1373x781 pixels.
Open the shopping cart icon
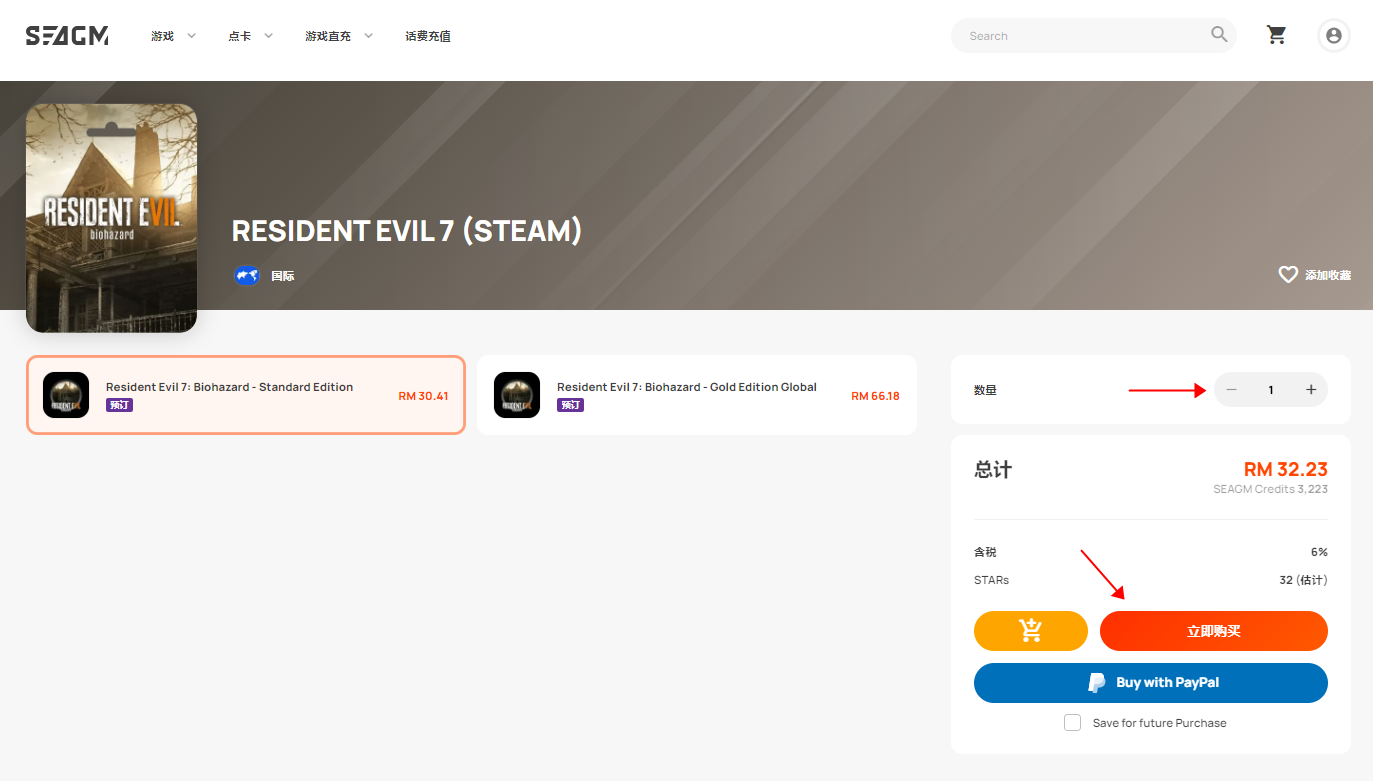pyautogui.click(x=1276, y=35)
